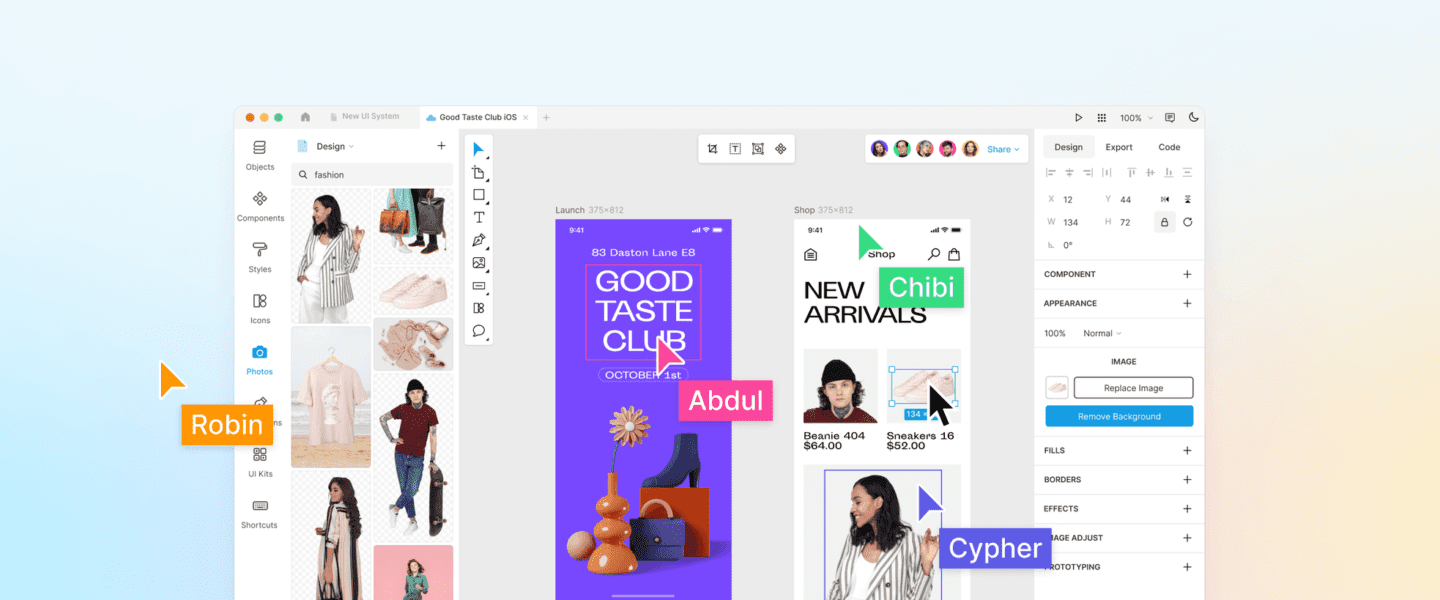Select the Comment speech bubble tool
This screenshot has width=1440, height=600.
[479, 331]
